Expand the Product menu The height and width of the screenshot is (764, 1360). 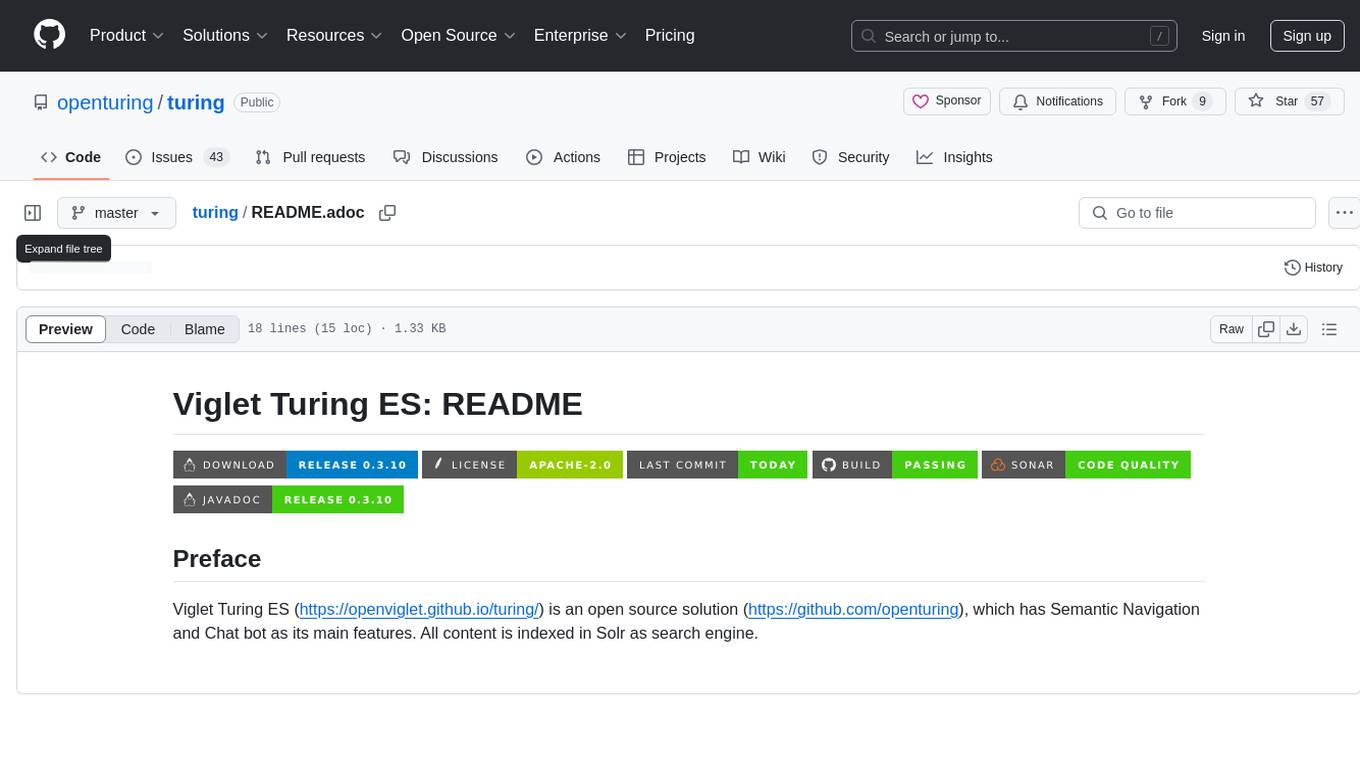click(127, 35)
